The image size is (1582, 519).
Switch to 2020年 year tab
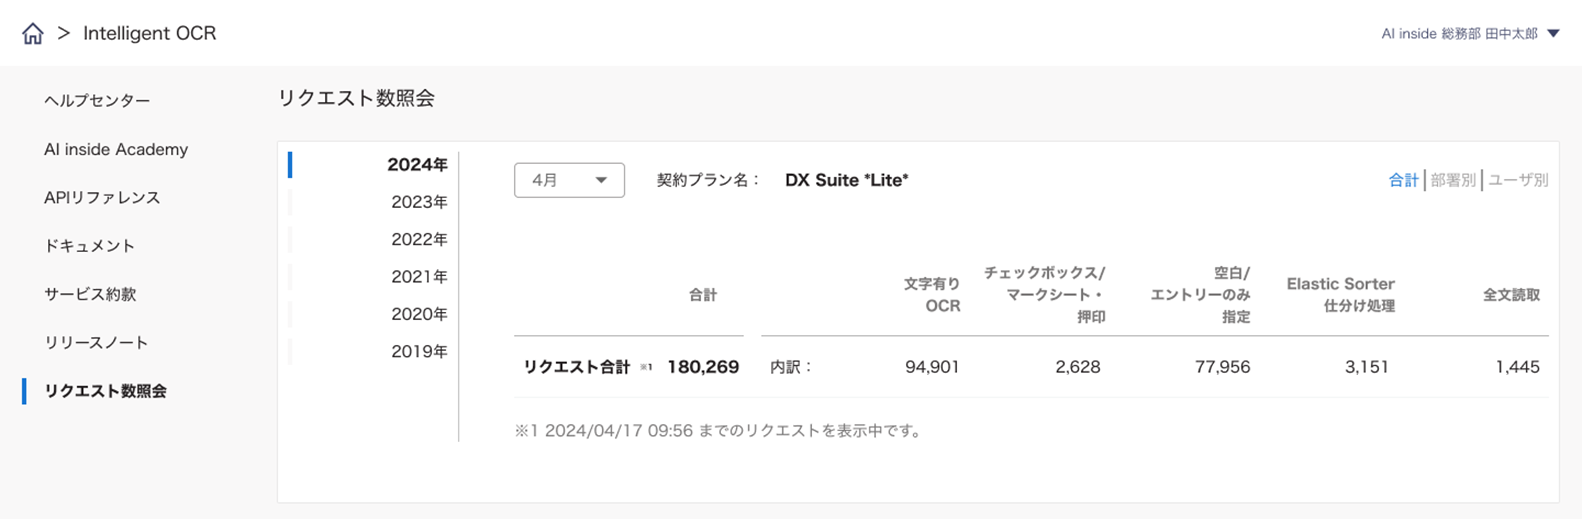click(x=419, y=314)
